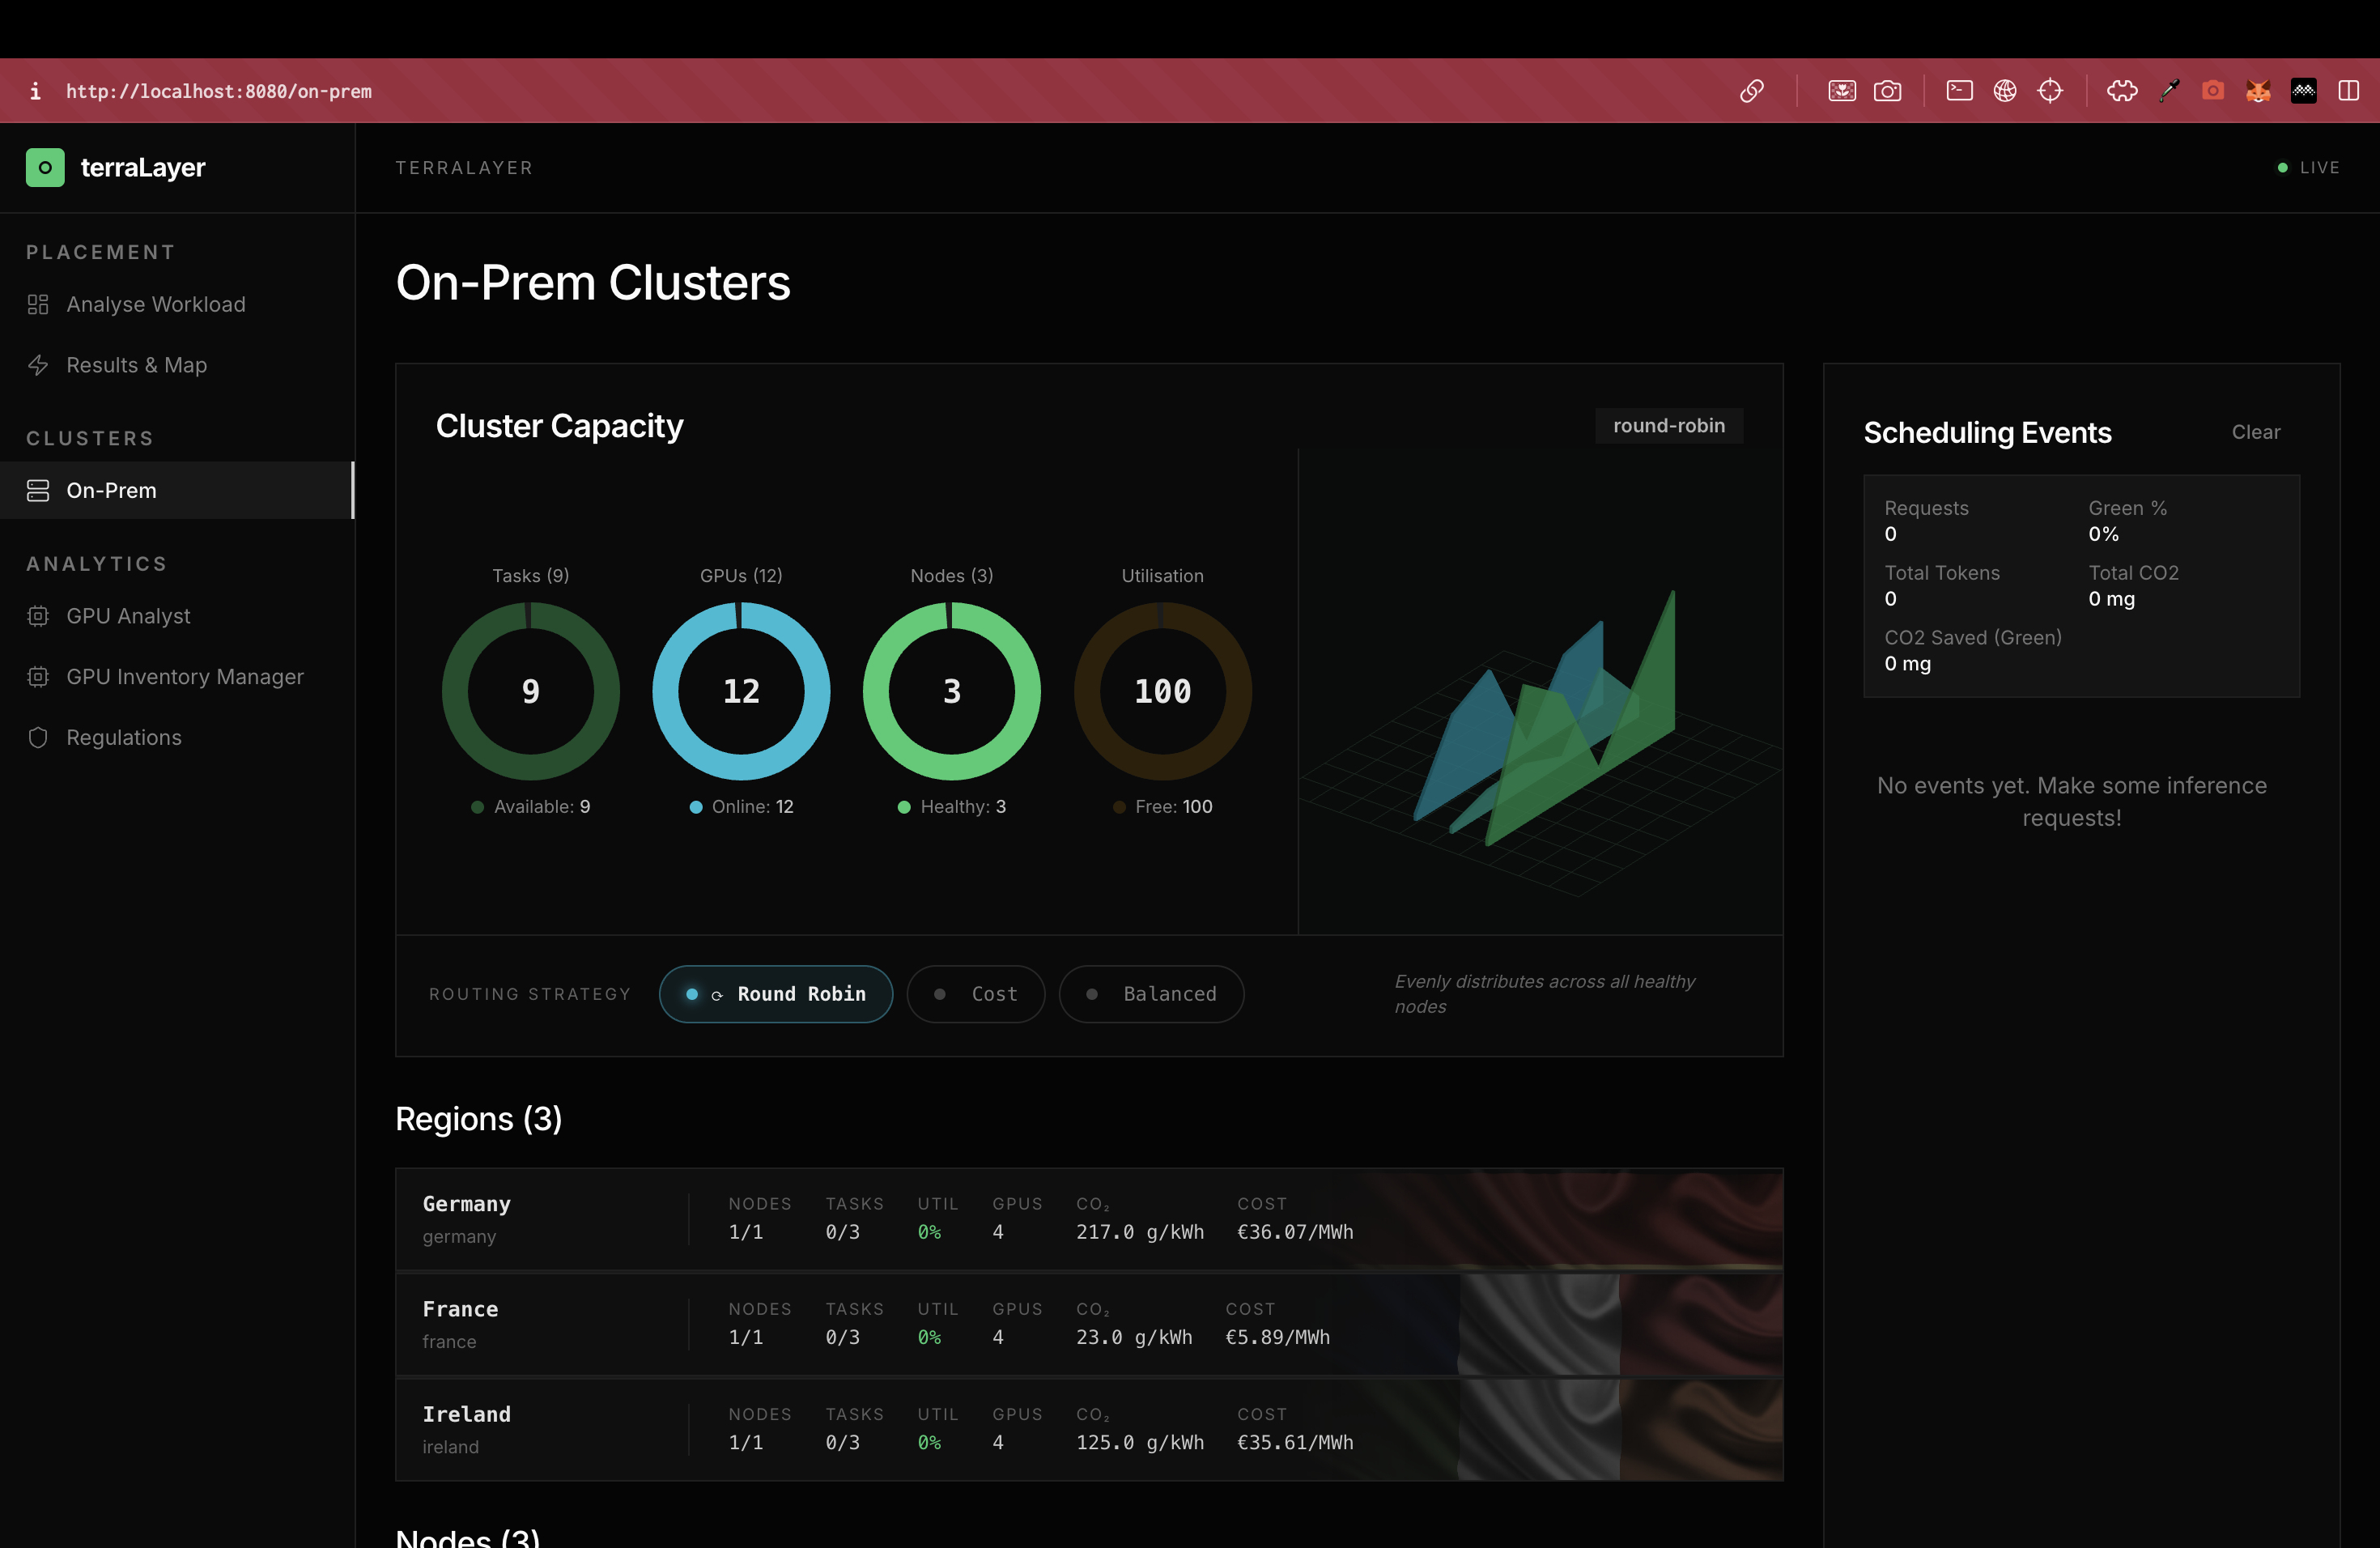Click the Utilisation donut gauge
The image size is (2380, 1548).
(x=1162, y=691)
